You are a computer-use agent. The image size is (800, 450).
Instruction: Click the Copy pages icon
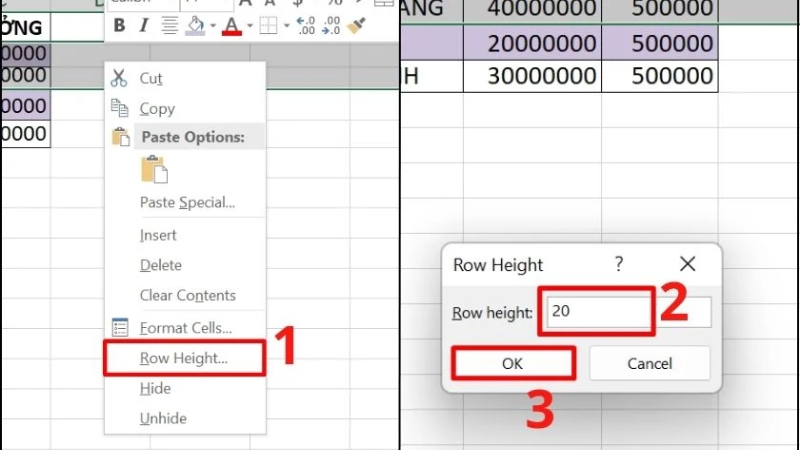point(119,108)
